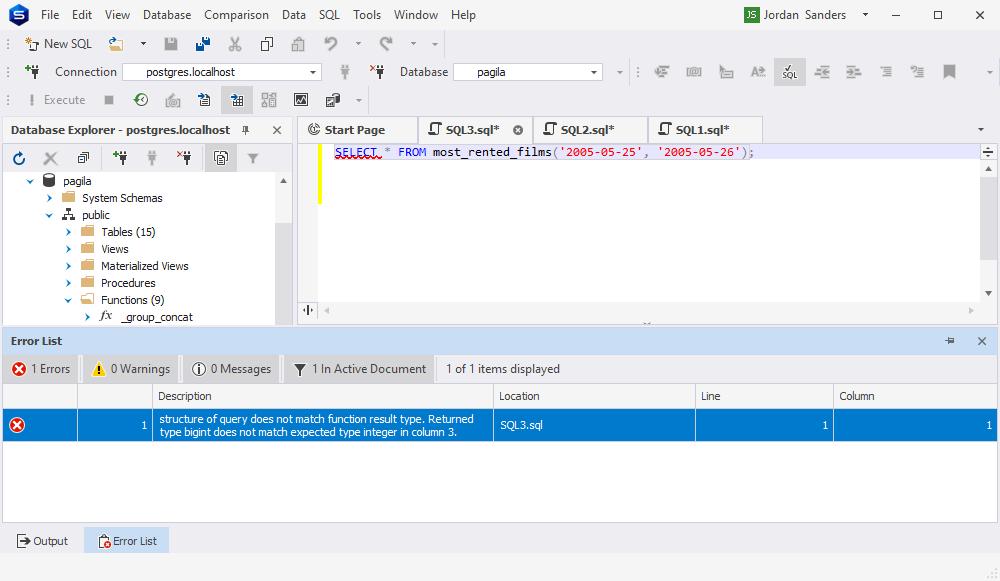Click the Paste icon on the toolbar
This screenshot has width=1000, height=581.
tap(296, 44)
